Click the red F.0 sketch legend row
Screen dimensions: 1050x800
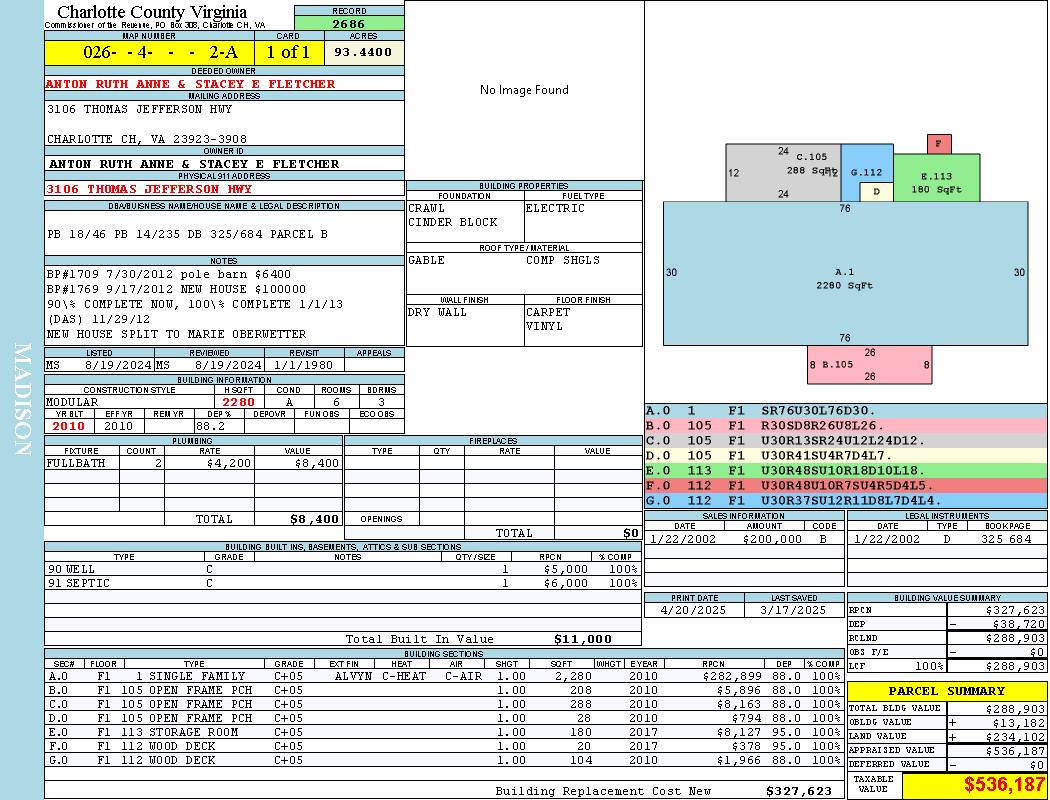[846, 485]
